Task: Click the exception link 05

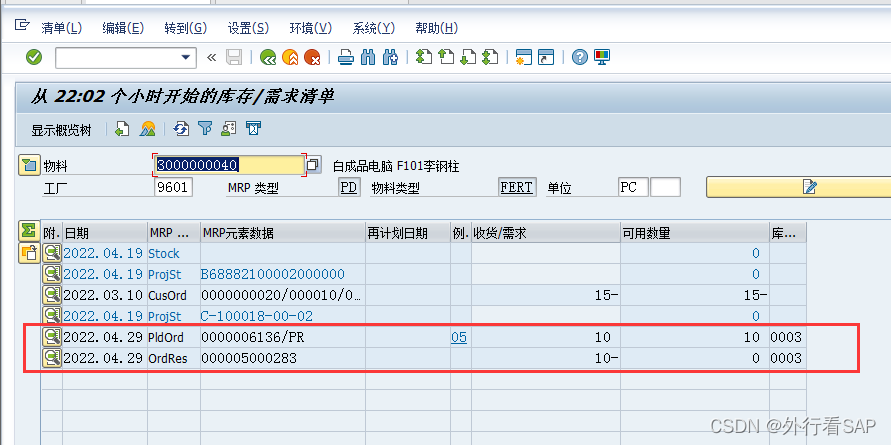Action: coord(458,337)
